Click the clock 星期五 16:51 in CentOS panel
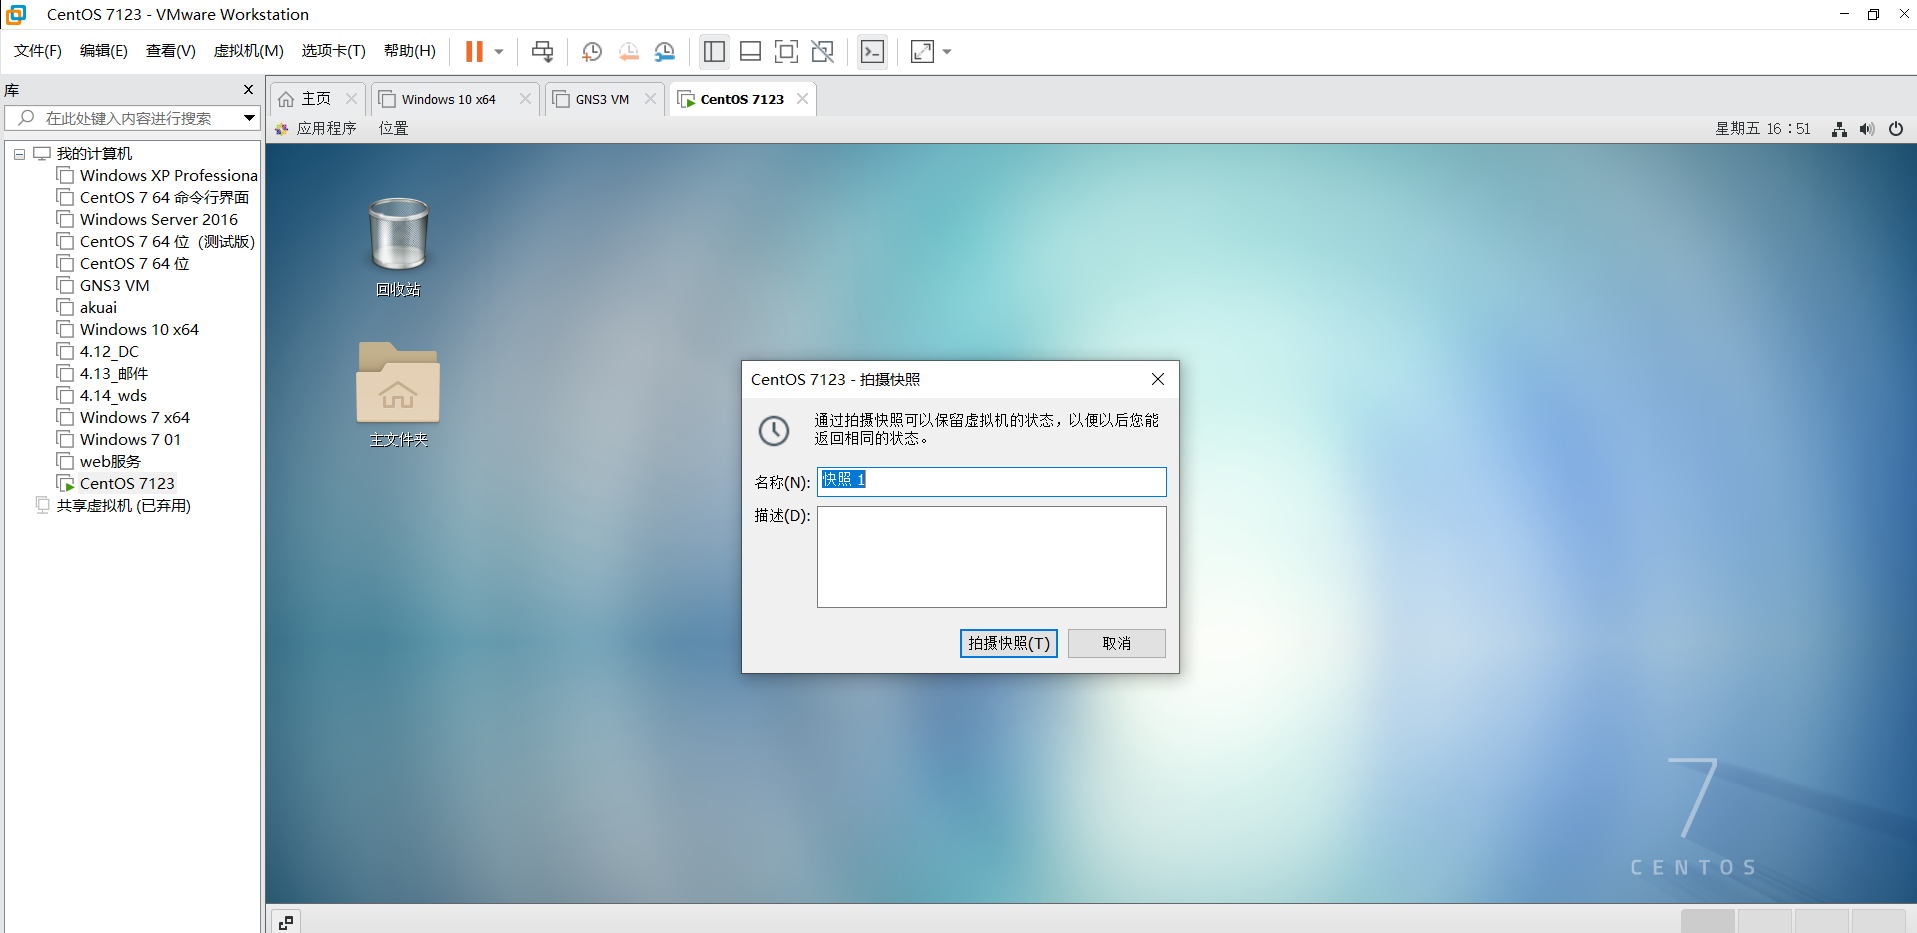This screenshot has width=1917, height=933. (x=1763, y=128)
